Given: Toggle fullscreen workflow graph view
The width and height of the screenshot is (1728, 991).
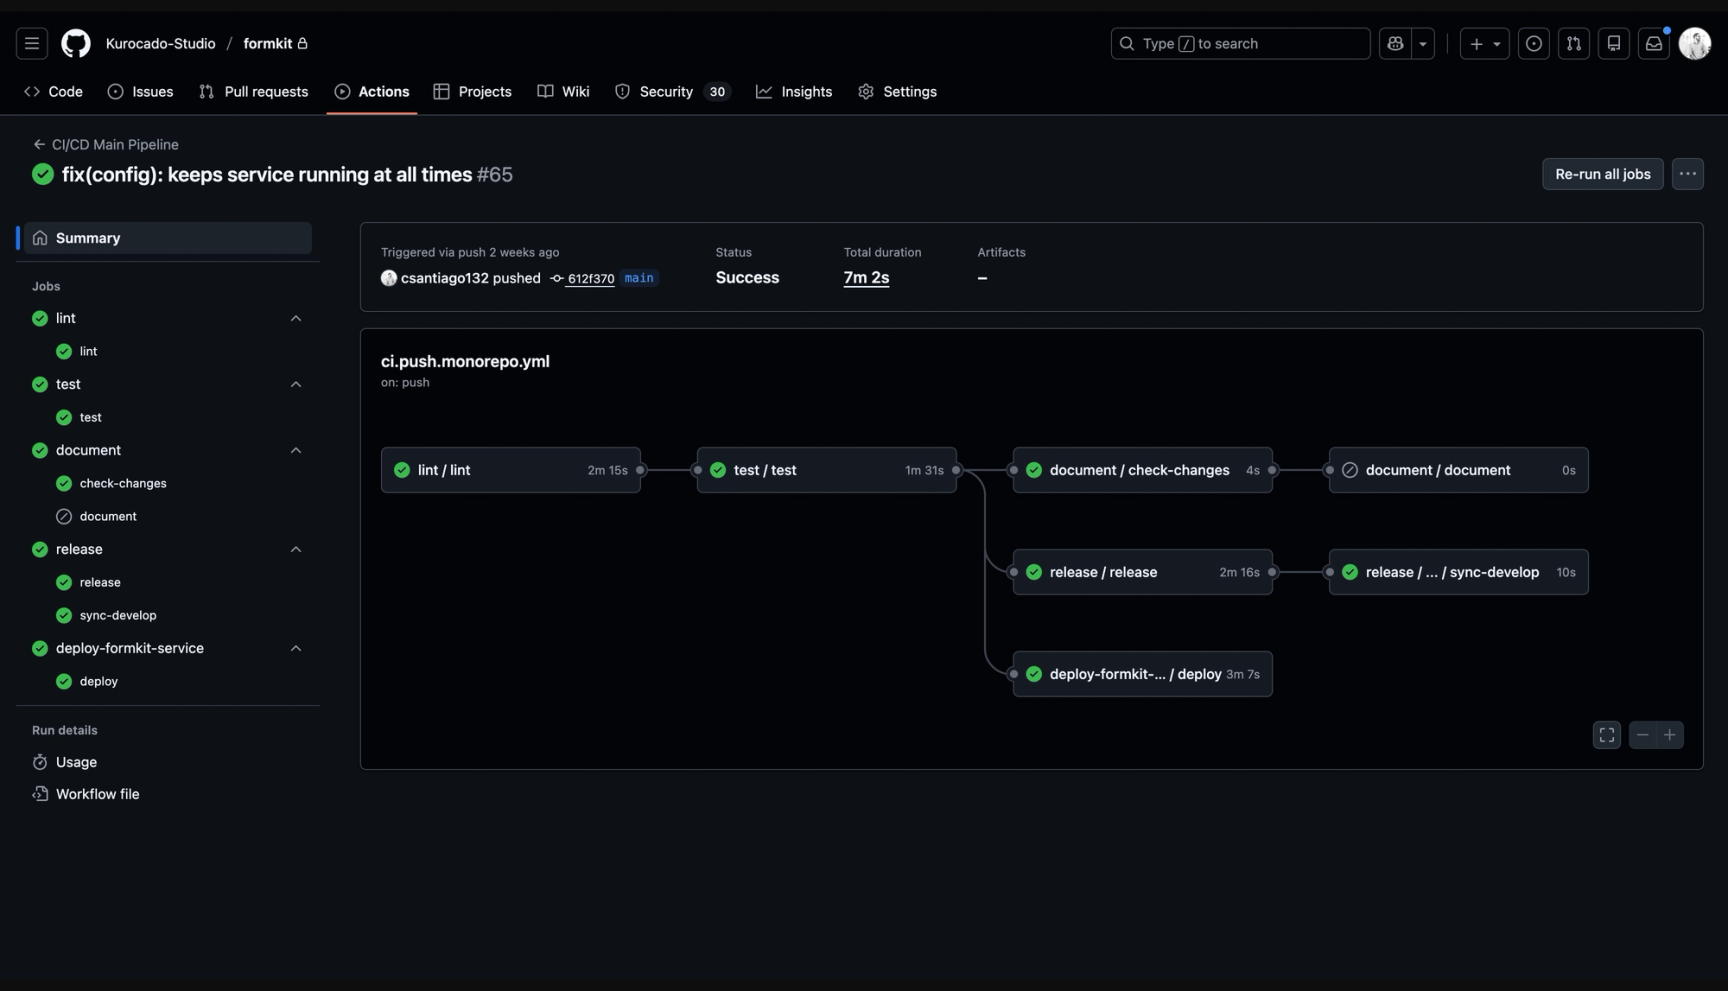Looking at the screenshot, I should click(x=1607, y=735).
